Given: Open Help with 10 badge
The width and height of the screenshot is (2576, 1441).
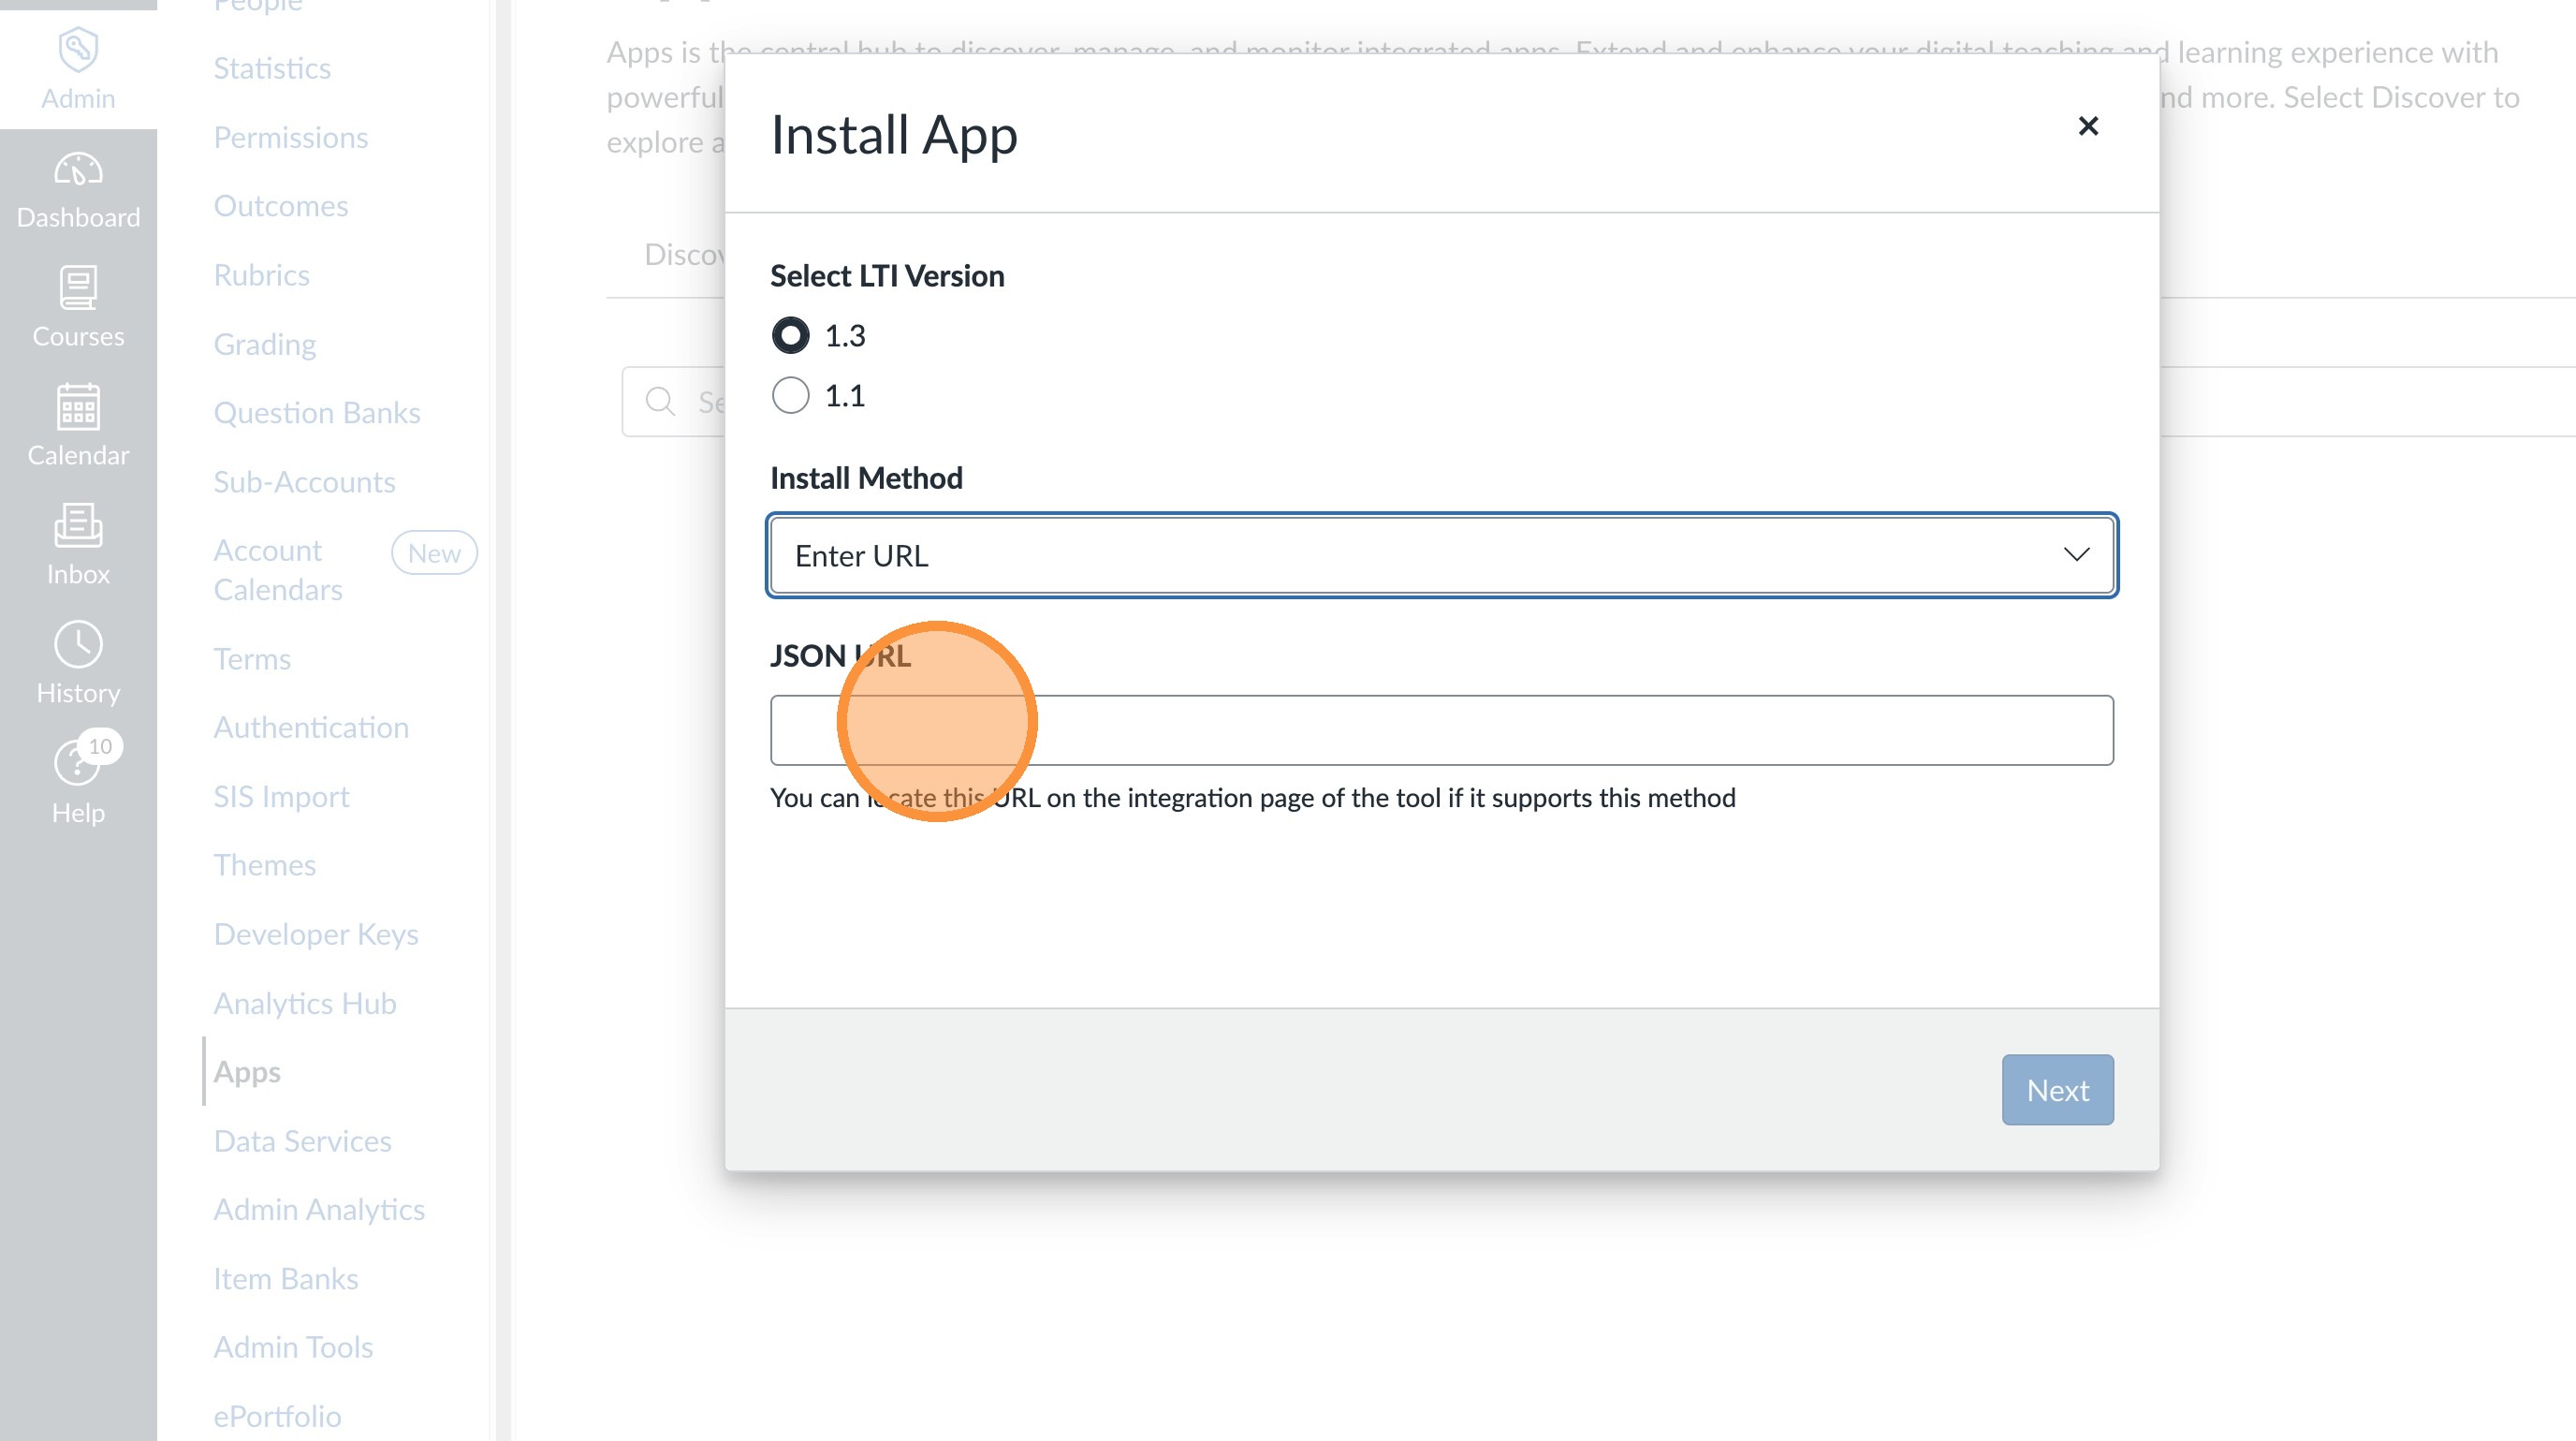Looking at the screenshot, I should [78, 765].
